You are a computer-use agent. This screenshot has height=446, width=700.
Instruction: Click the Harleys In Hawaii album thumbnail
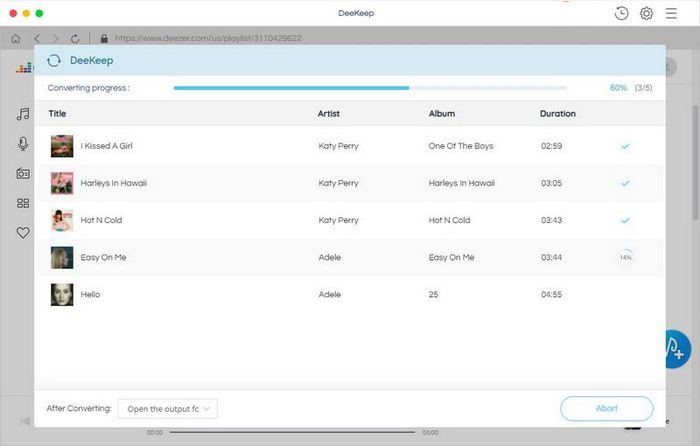pyautogui.click(x=62, y=183)
